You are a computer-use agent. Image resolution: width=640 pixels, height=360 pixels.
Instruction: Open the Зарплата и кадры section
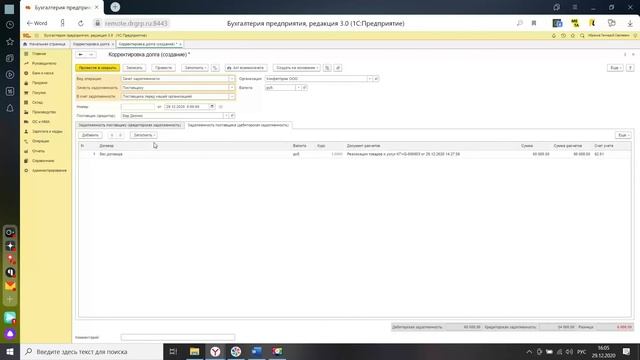47,131
